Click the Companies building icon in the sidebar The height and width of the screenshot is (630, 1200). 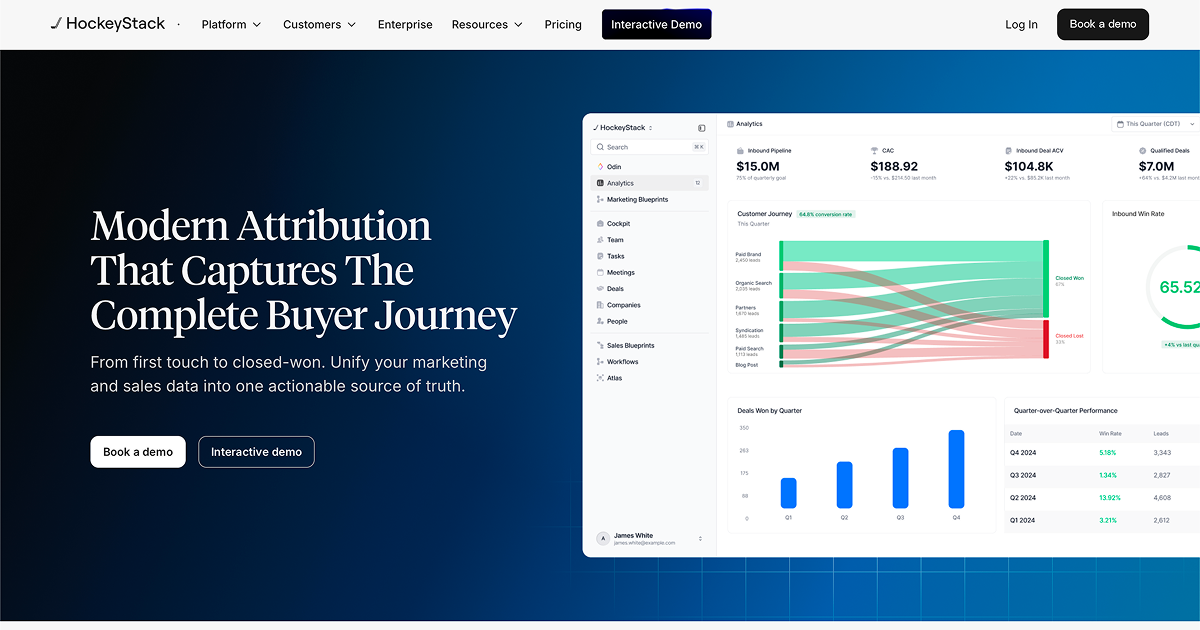click(600, 305)
